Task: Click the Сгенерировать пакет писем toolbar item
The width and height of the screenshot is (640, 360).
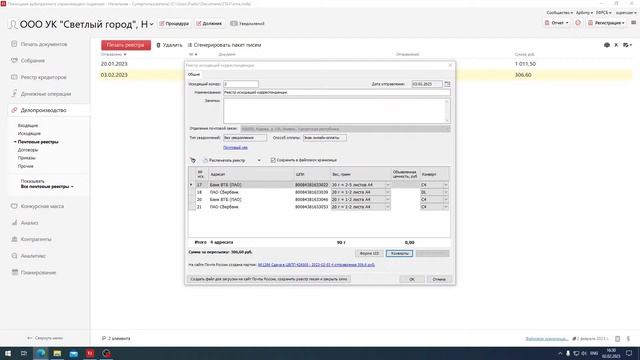Action: (224, 45)
